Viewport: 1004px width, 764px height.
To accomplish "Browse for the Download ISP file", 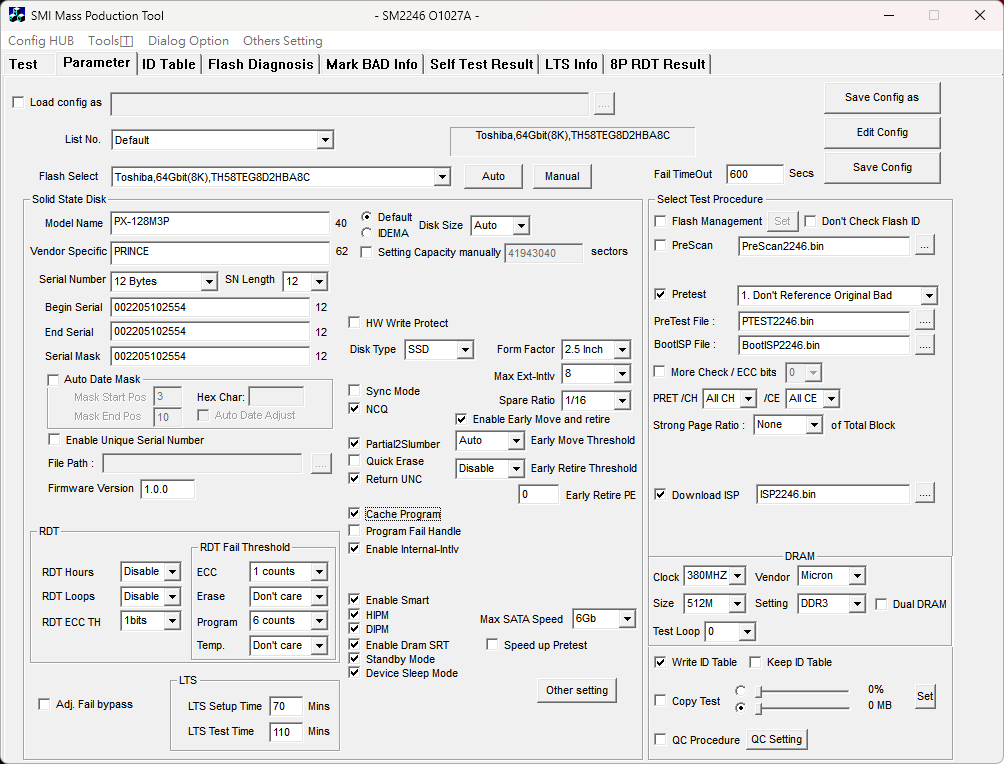I will pyautogui.click(x=925, y=494).
